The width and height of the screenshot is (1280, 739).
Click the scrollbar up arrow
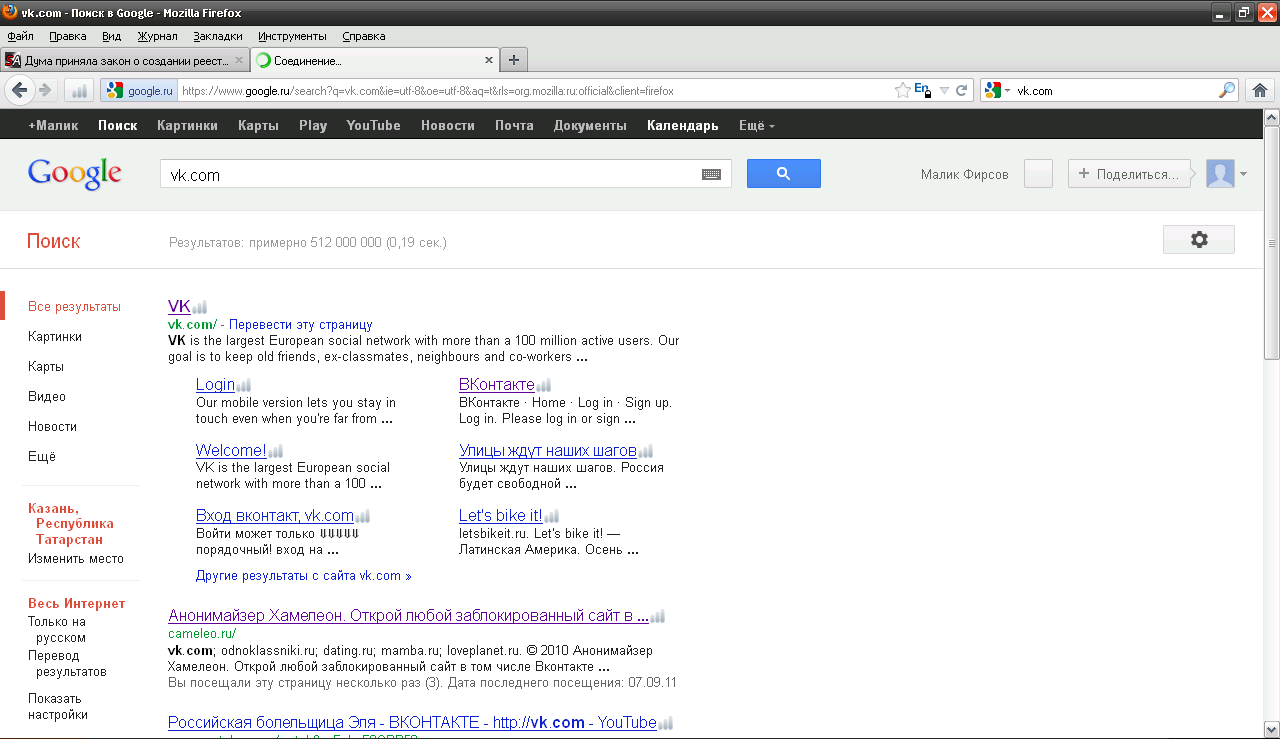coord(1272,117)
